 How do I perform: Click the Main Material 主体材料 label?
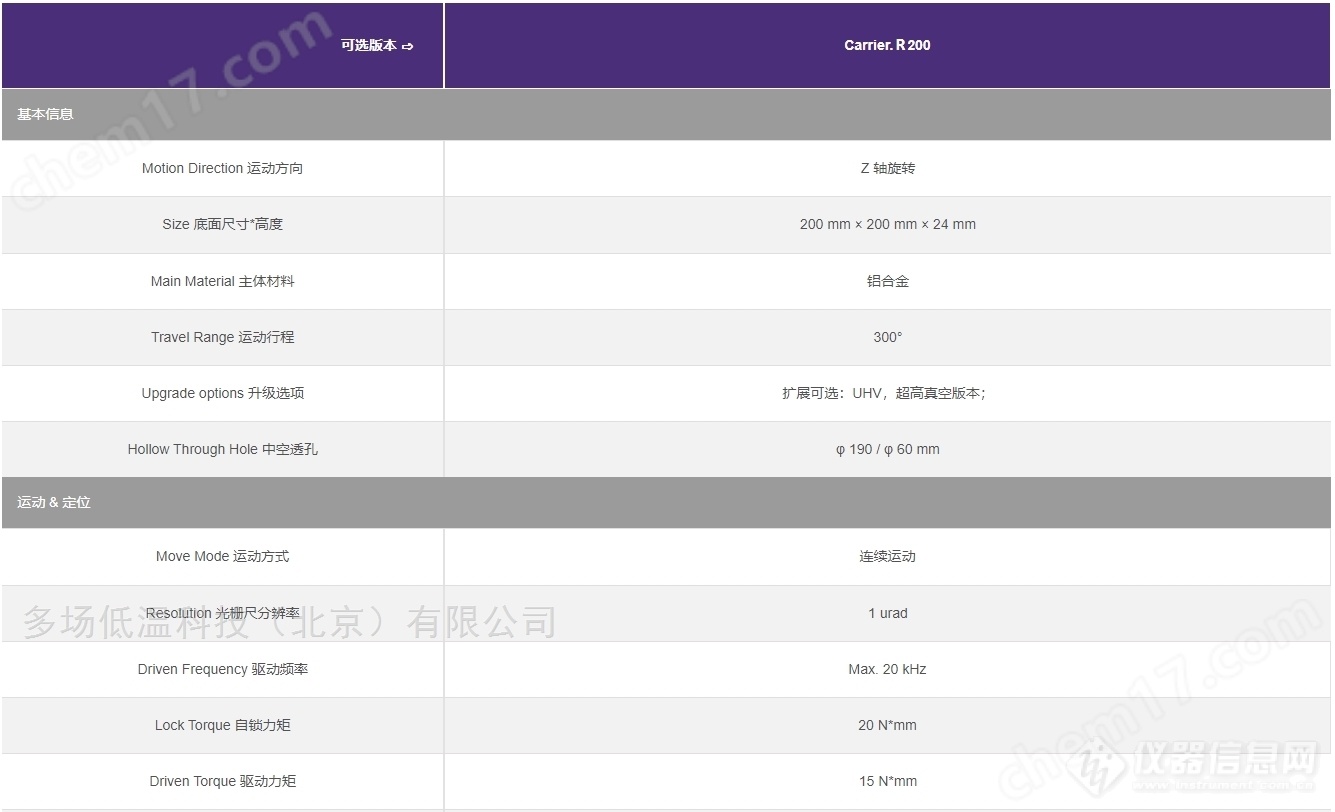(x=222, y=281)
